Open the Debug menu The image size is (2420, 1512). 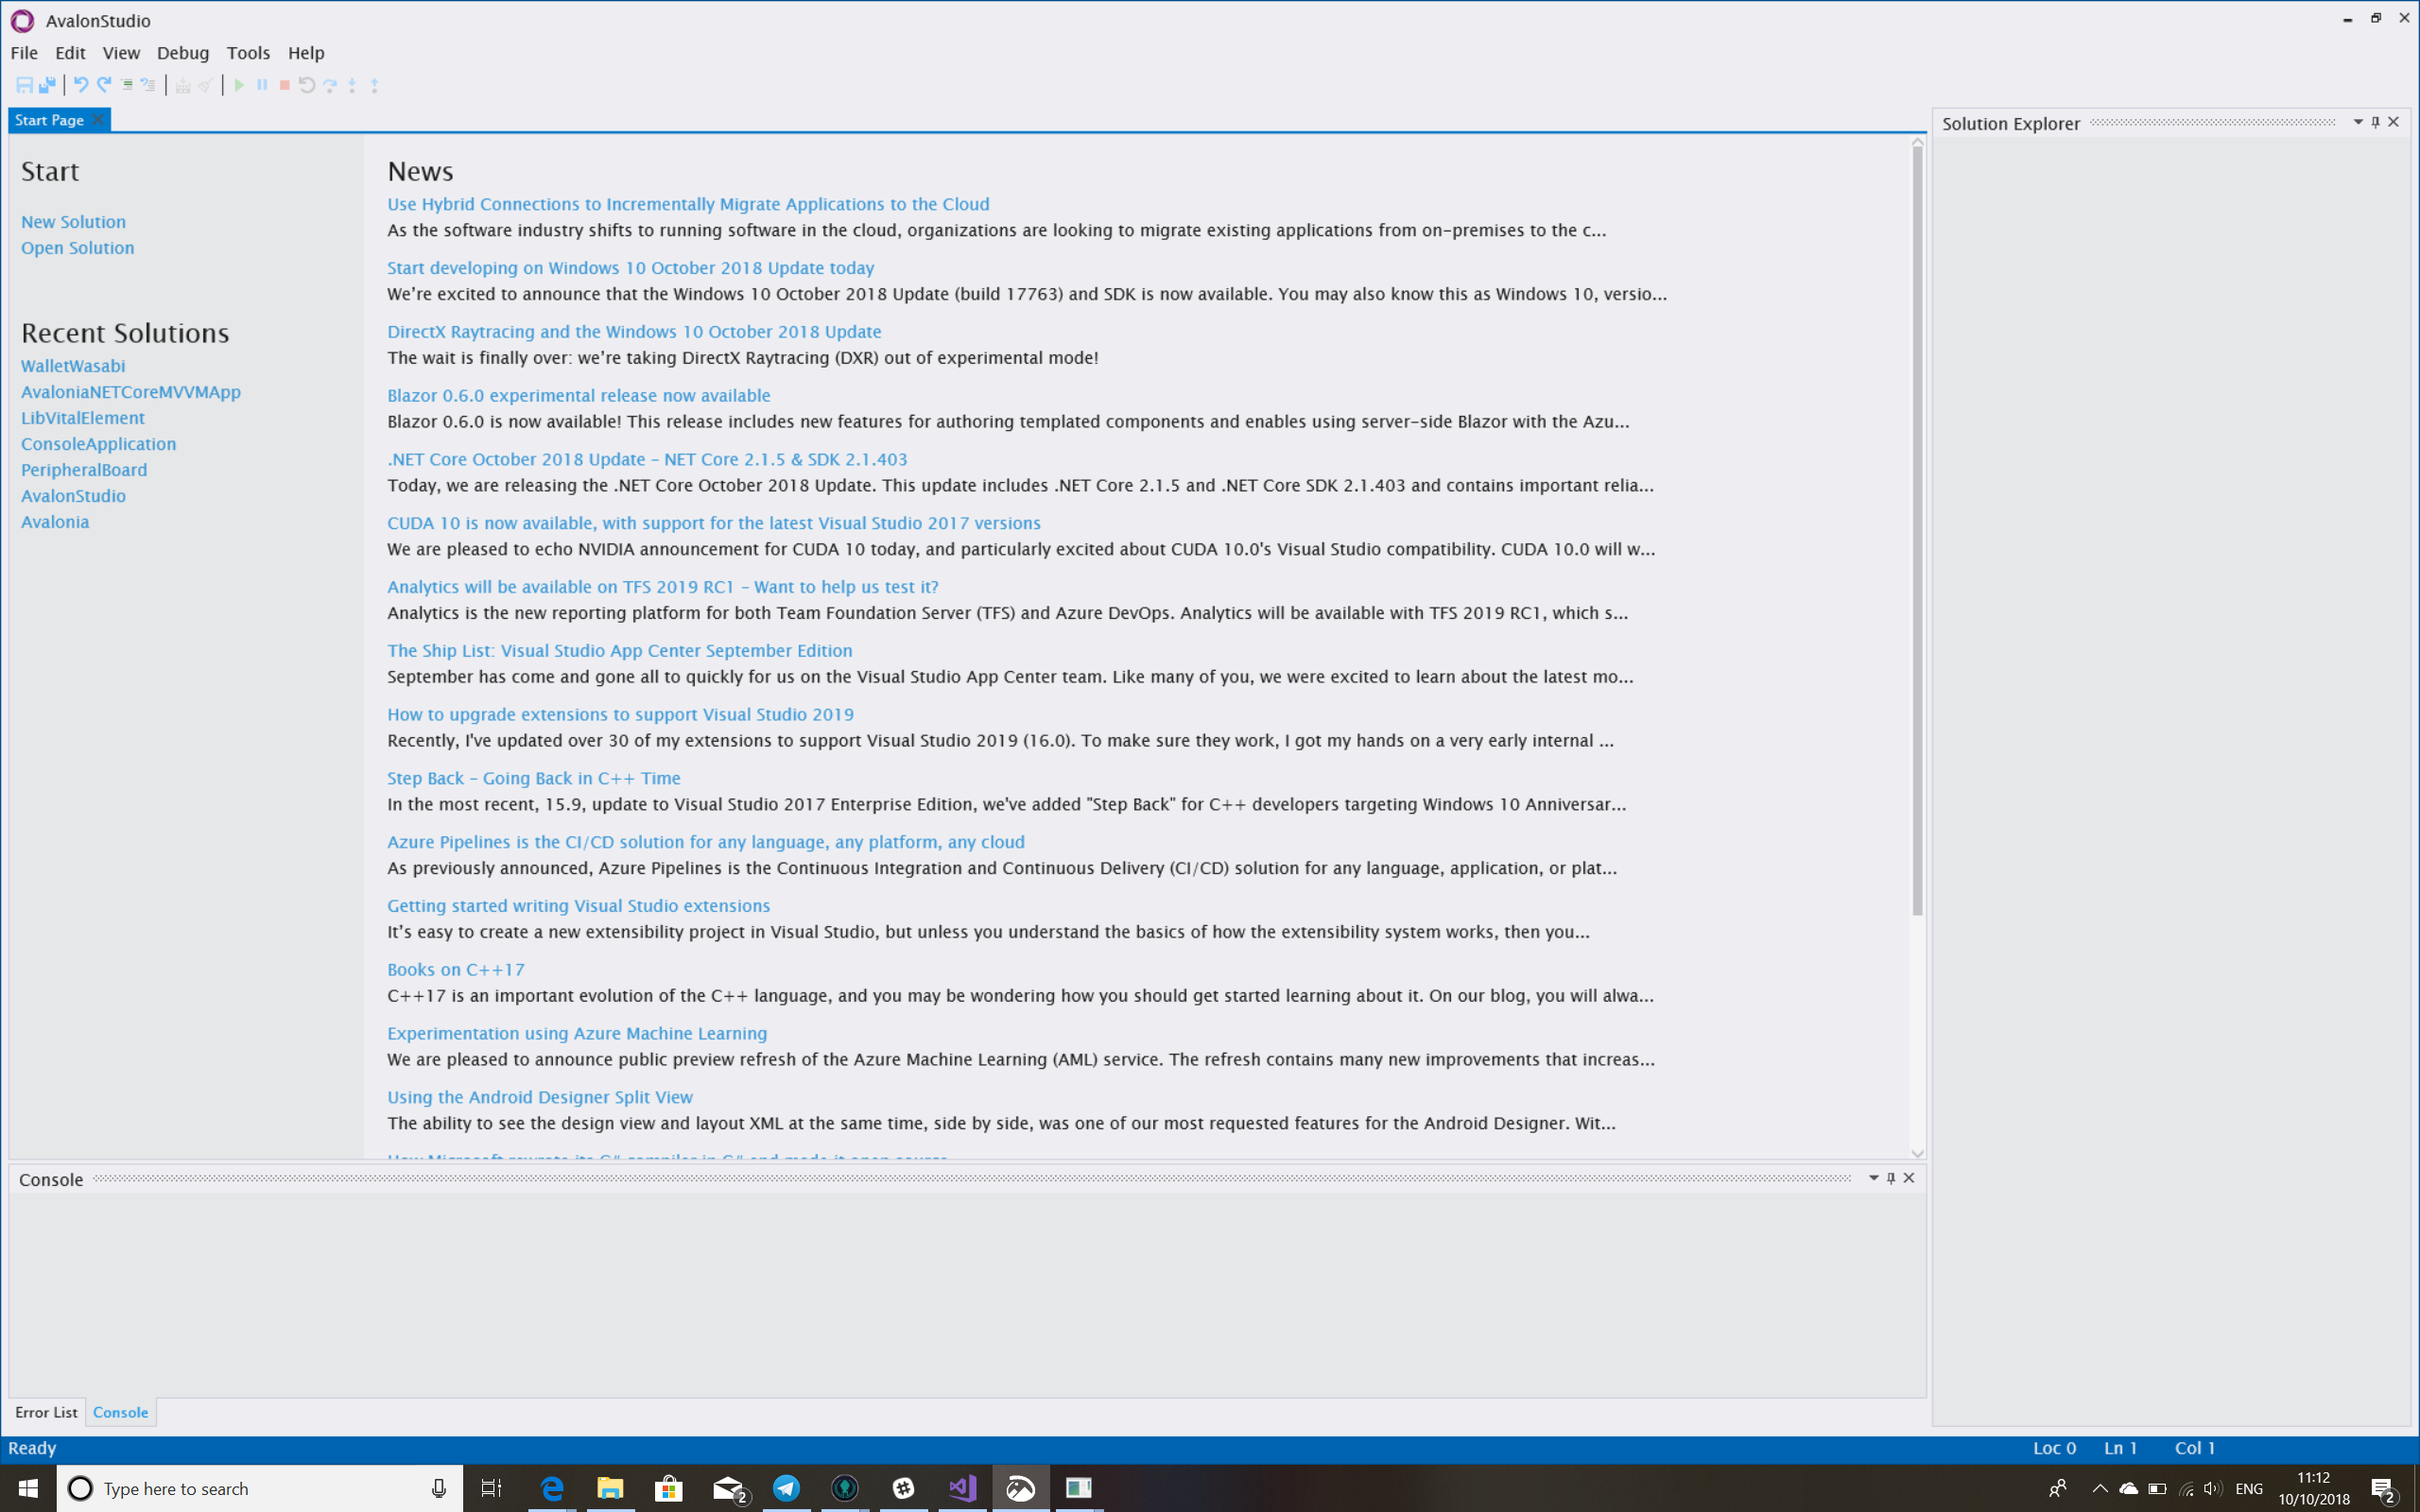pos(183,53)
